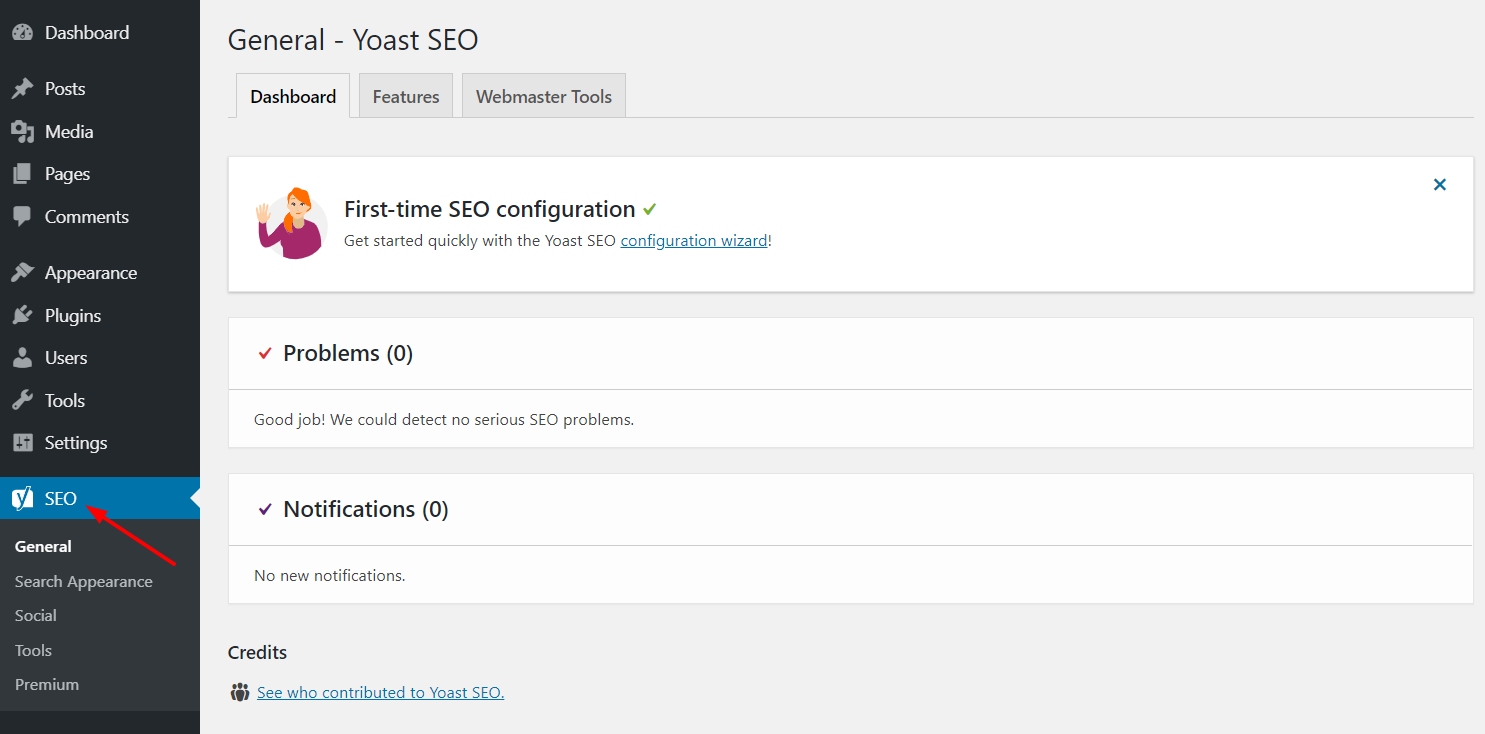Click the Plugins plug icon
This screenshot has width=1485, height=734.
point(22,315)
